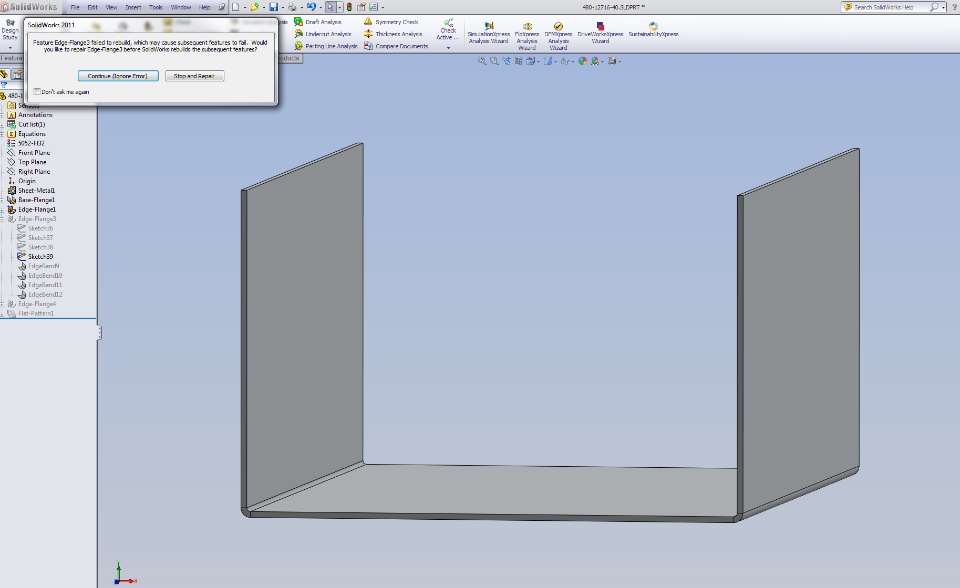Open the Edit menu
The width and height of the screenshot is (960, 588).
point(92,7)
